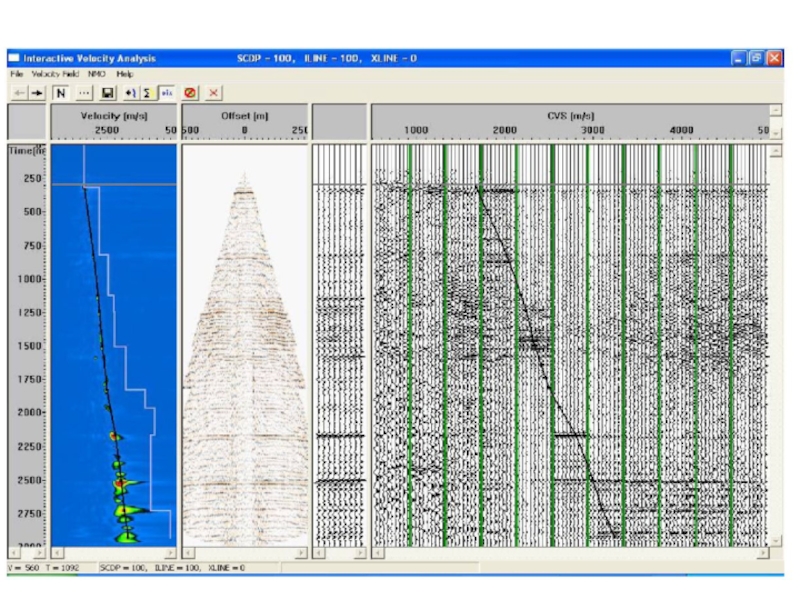Toggle the N (NMO) toolbar button
Image resolution: width=800 pixels, height=600 pixels.
(x=61, y=92)
